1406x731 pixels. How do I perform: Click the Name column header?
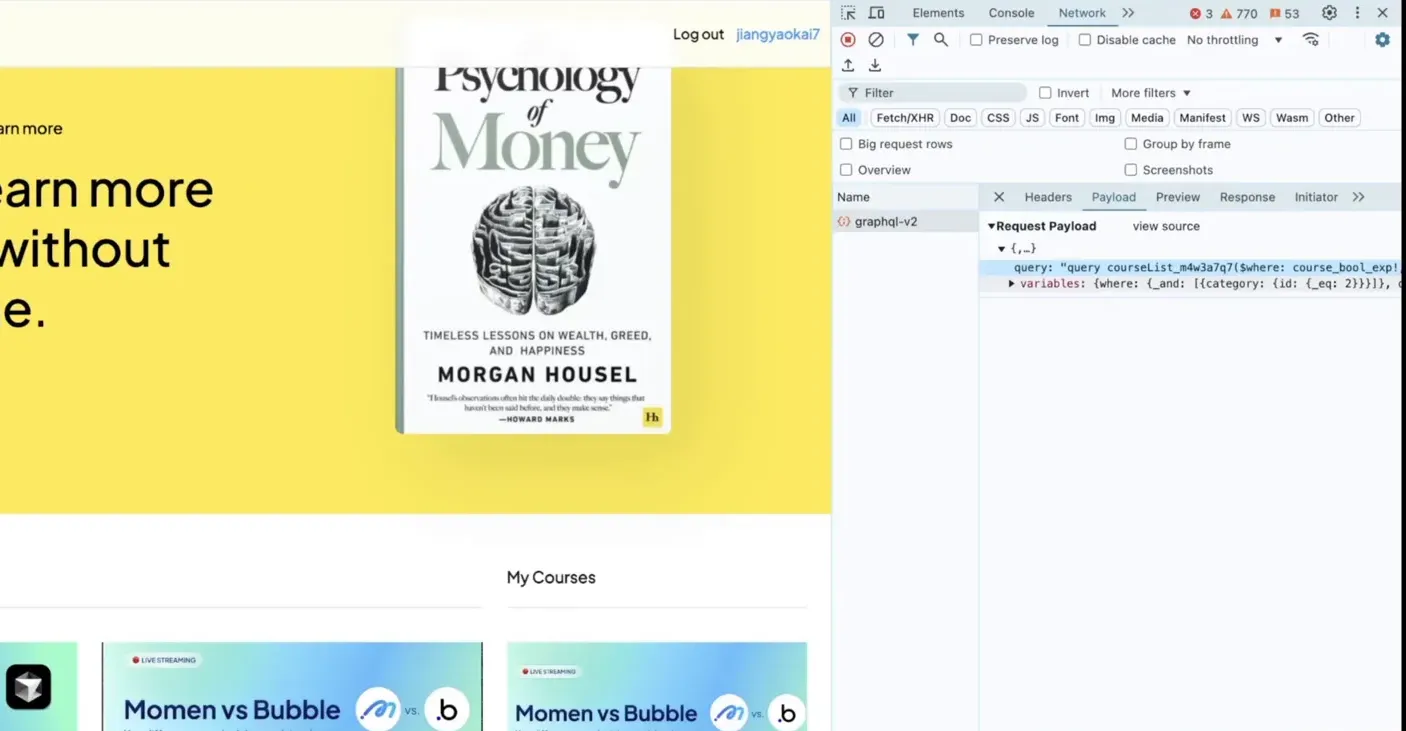click(x=906, y=197)
